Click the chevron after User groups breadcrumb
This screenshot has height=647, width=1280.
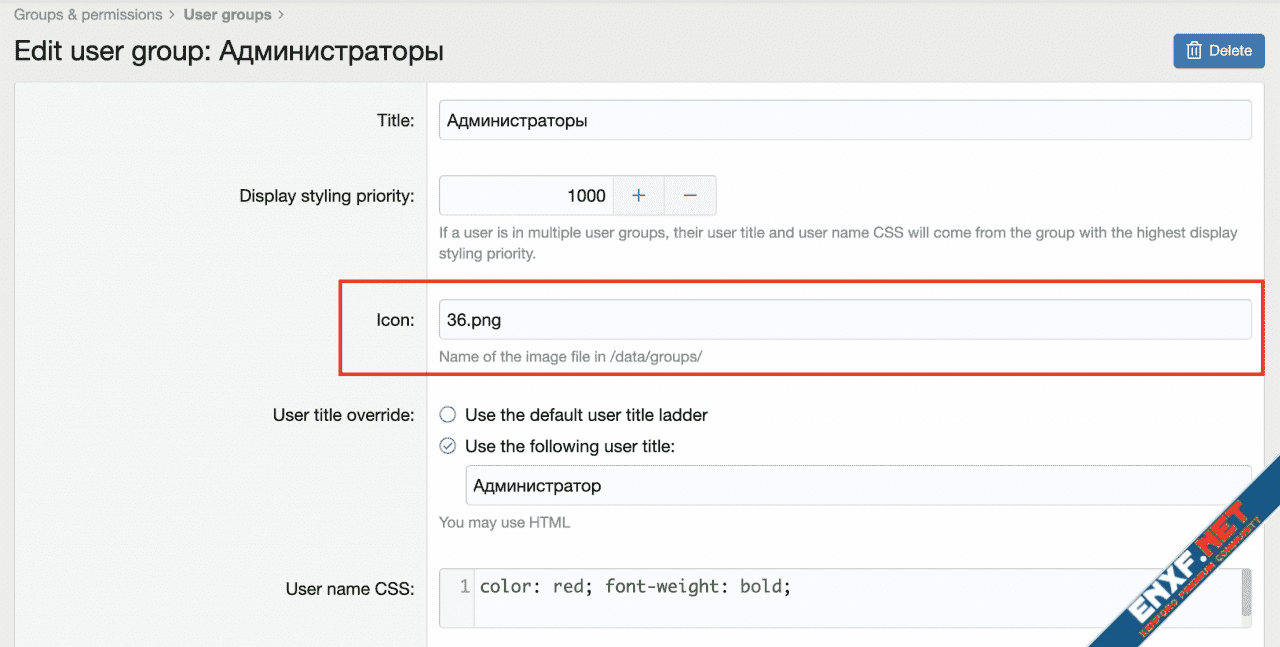[281, 15]
